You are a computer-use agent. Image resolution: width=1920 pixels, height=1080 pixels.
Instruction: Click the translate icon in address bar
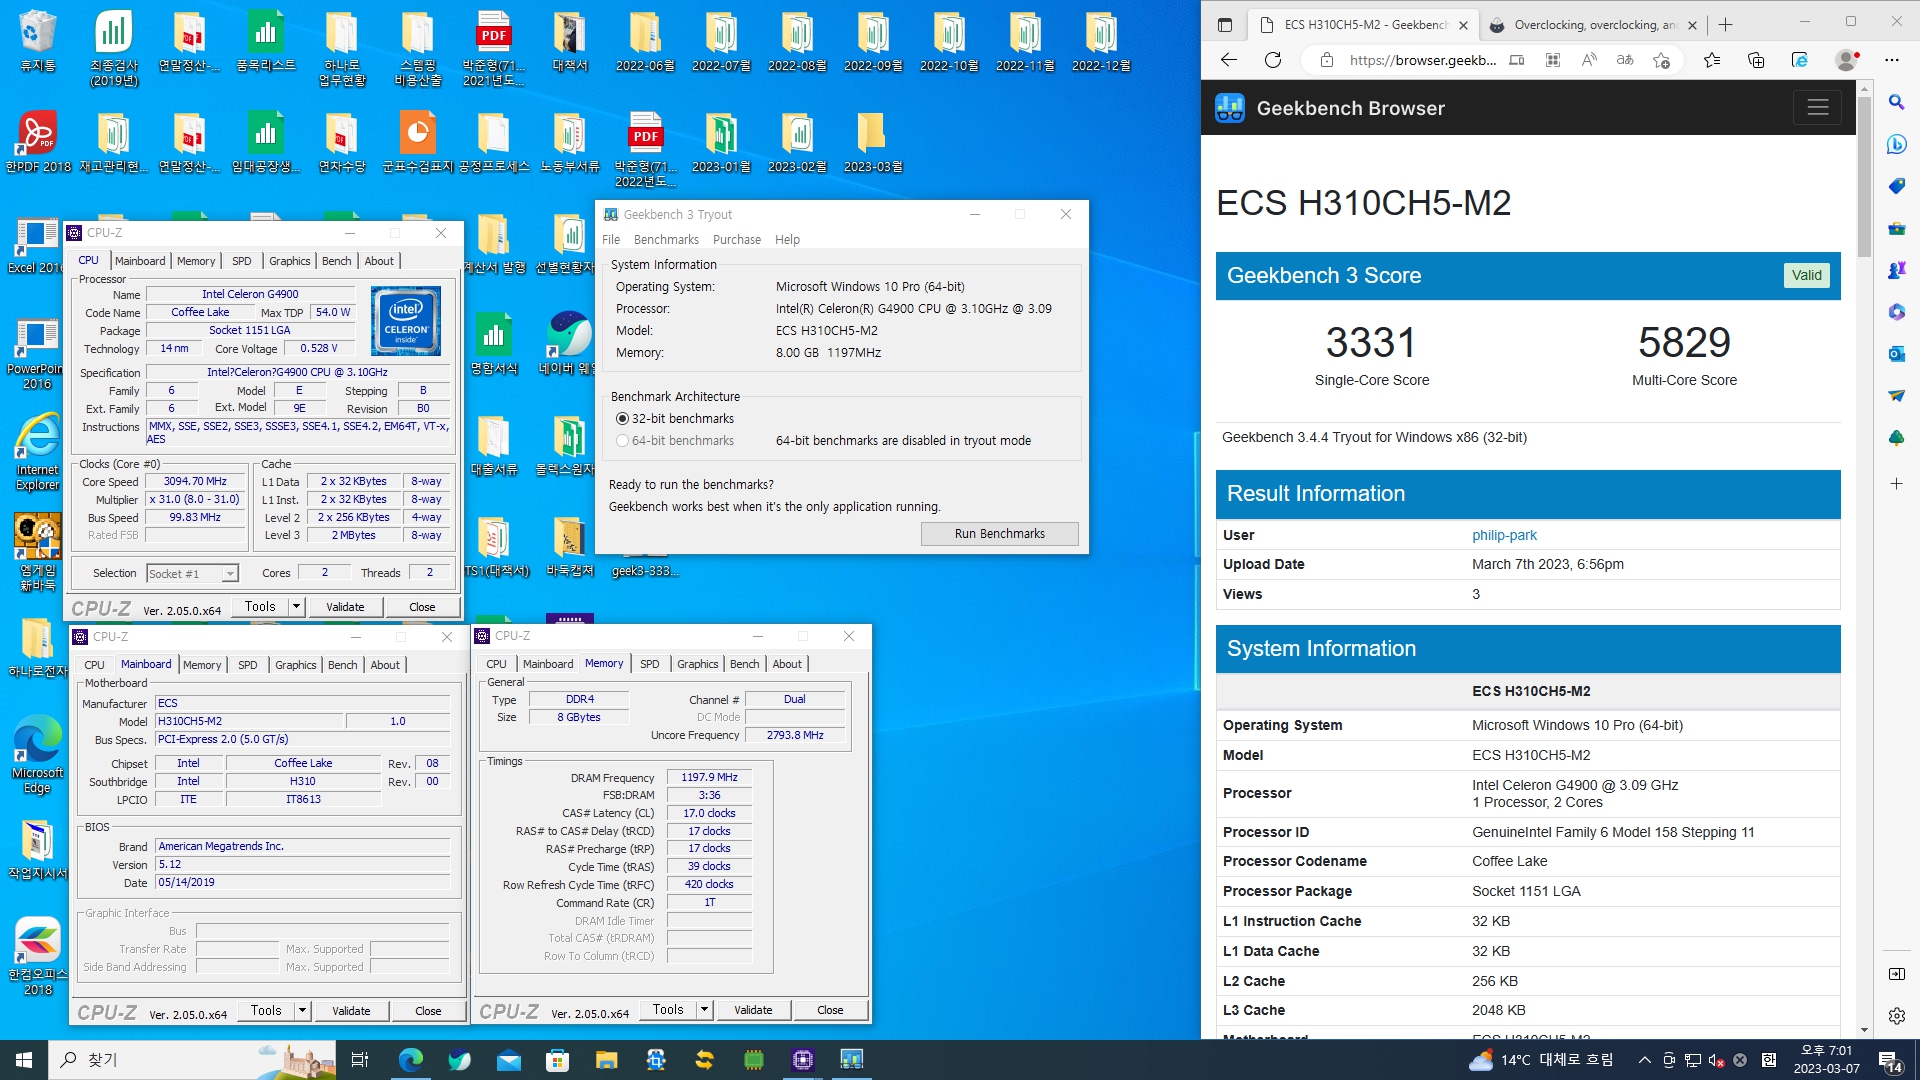tap(1625, 60)
